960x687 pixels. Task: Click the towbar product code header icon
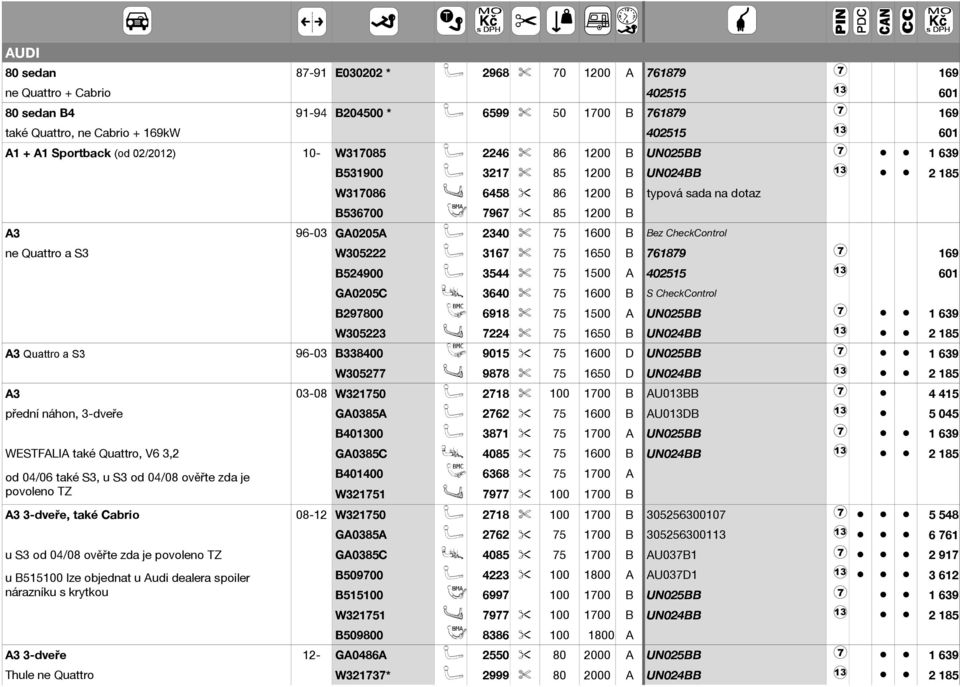384,21
